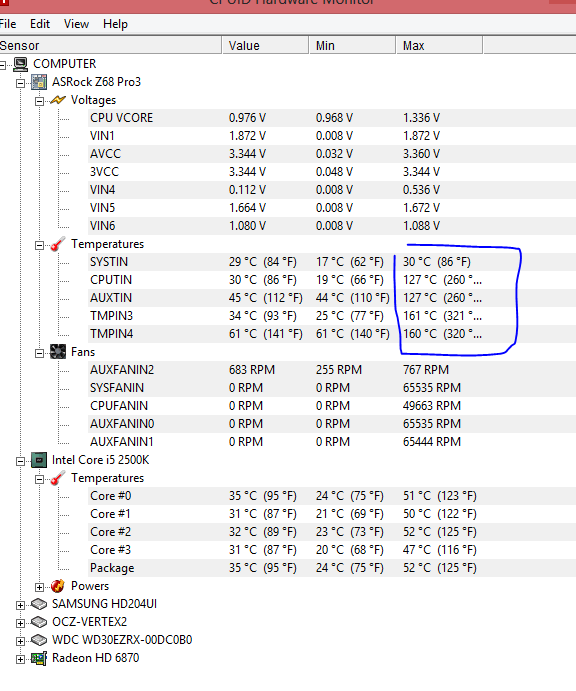Select the AUXFANIN2 fan row
This screenshot has height=691, width=576.
[x=332, y=370]
